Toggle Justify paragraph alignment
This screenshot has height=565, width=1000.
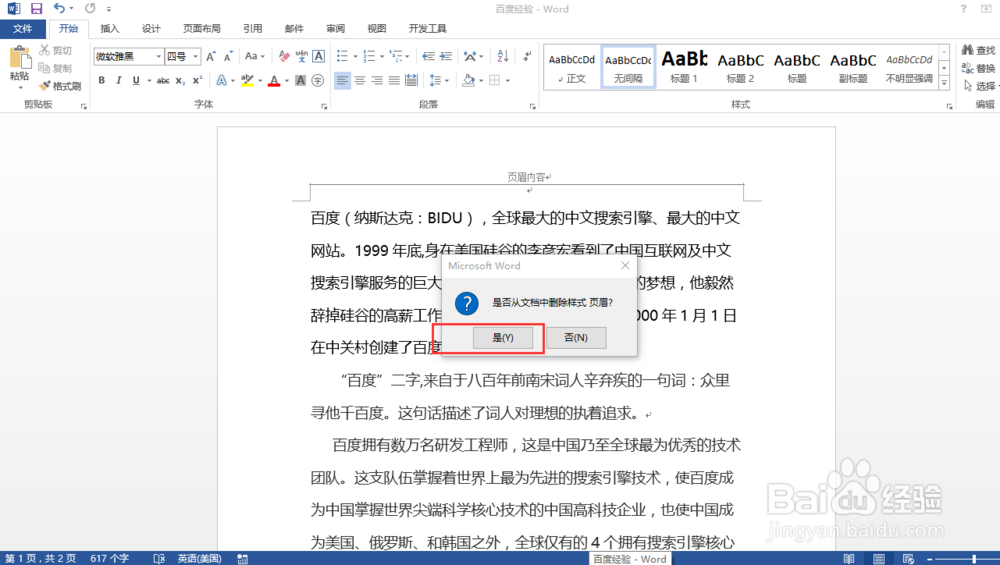[x=394, y=80]
